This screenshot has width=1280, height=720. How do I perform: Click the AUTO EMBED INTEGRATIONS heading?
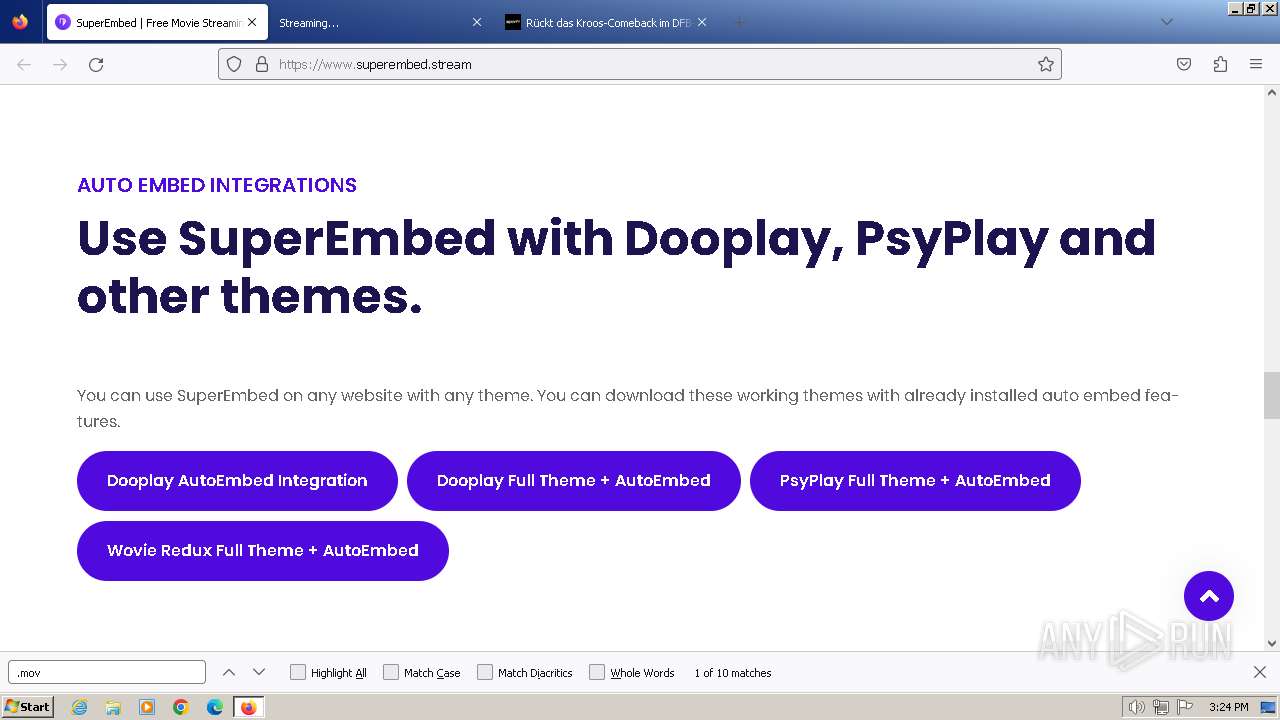click(217, 185)
